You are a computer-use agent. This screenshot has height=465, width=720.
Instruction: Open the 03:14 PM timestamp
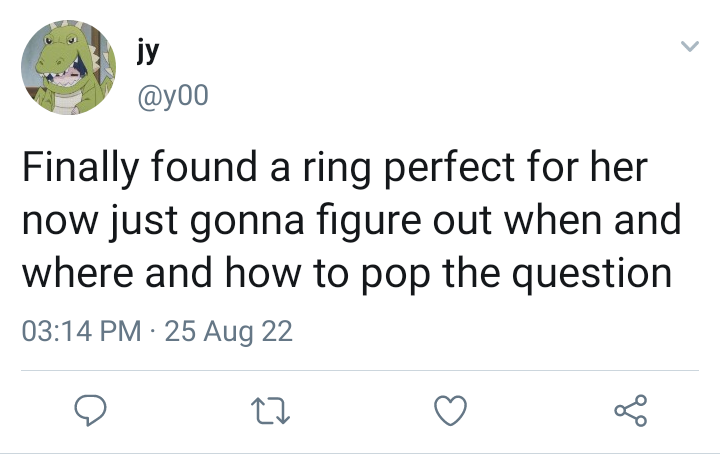click(x=81, y=331)
